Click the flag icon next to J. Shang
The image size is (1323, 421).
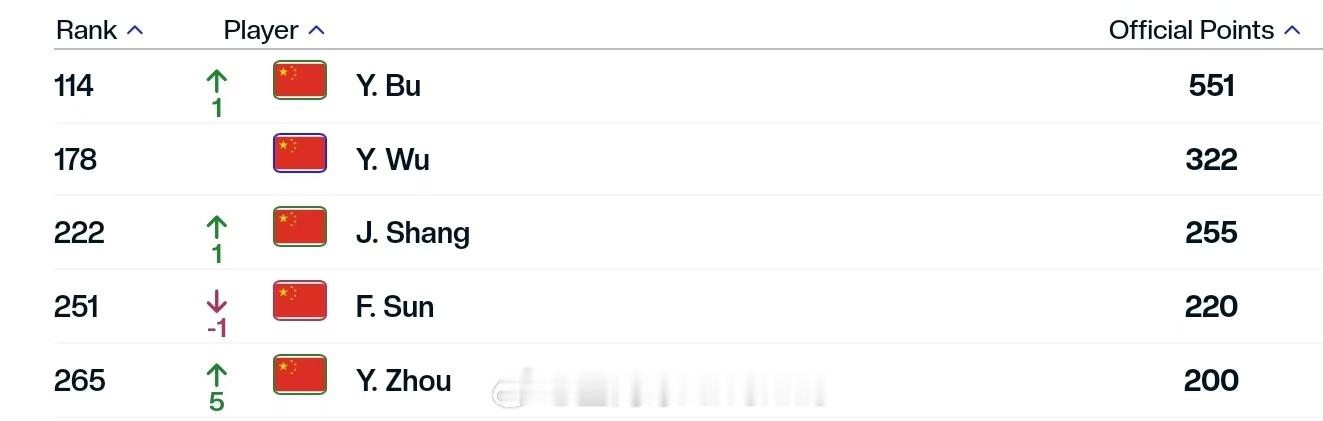coord(300,227)
